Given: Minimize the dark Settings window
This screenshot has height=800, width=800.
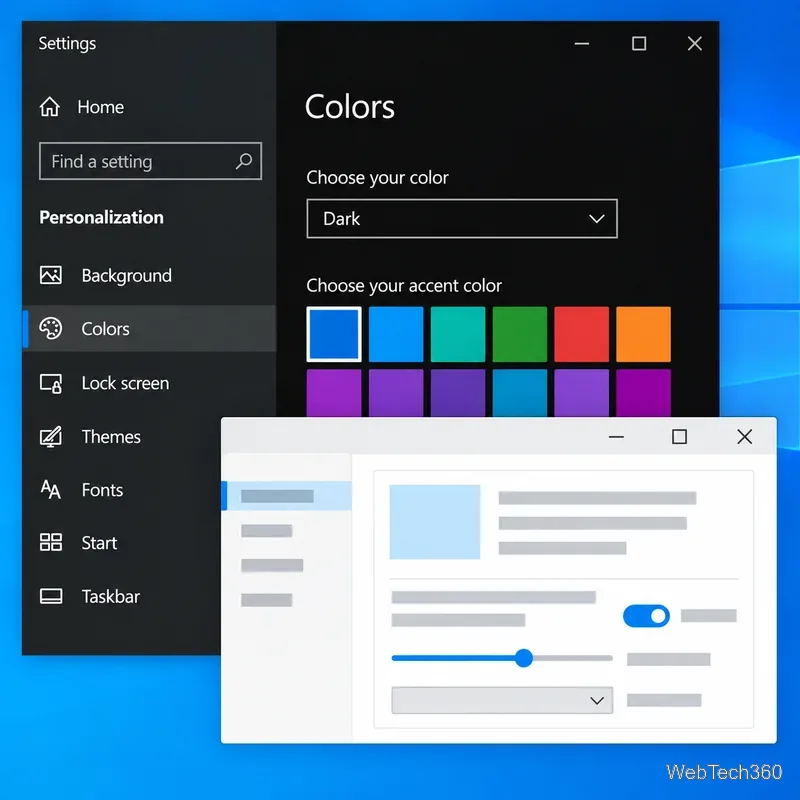Looking at the screenshot, I should point(582,44).
